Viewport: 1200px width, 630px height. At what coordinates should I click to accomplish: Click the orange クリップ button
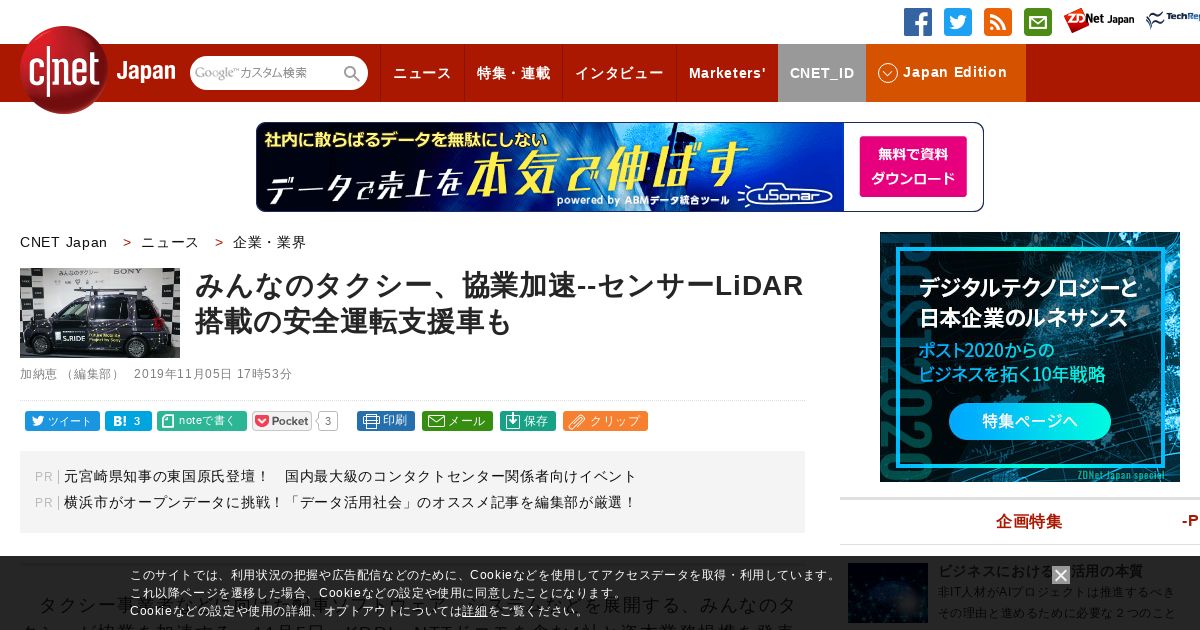point(605,421)
